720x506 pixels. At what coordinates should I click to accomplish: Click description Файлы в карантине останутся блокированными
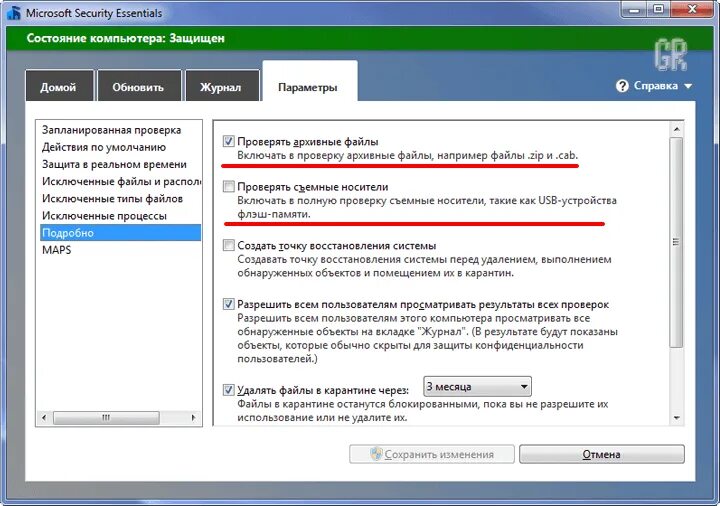click(423, 411)
